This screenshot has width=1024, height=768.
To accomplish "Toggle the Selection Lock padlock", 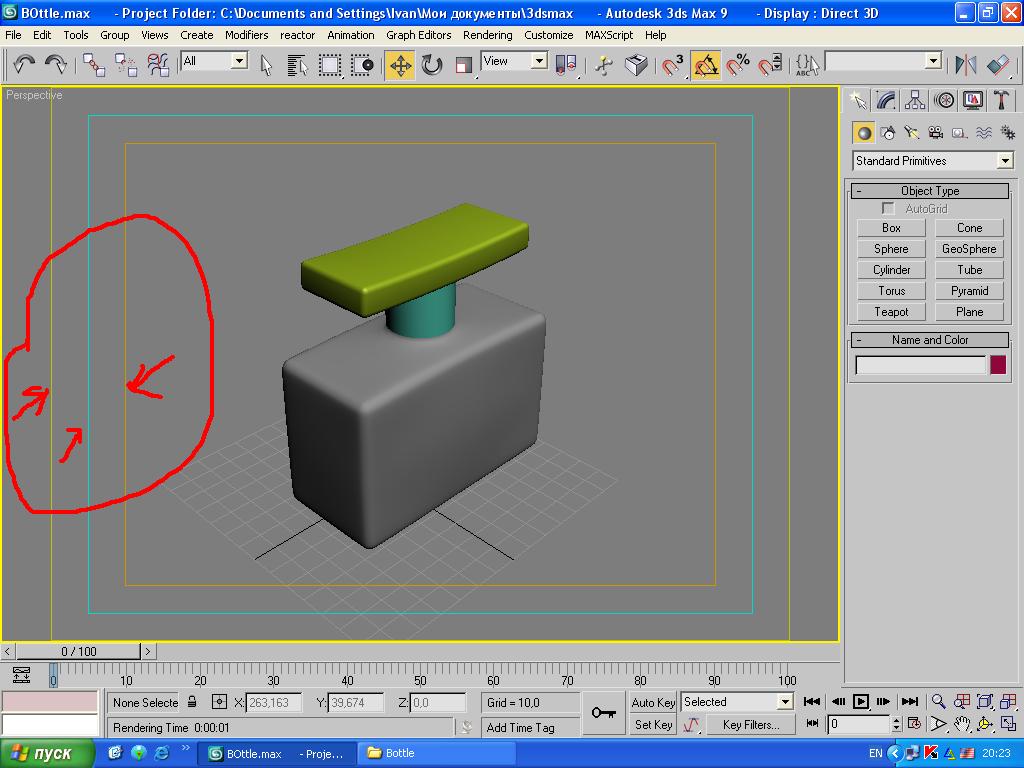I will coord(192,702).
